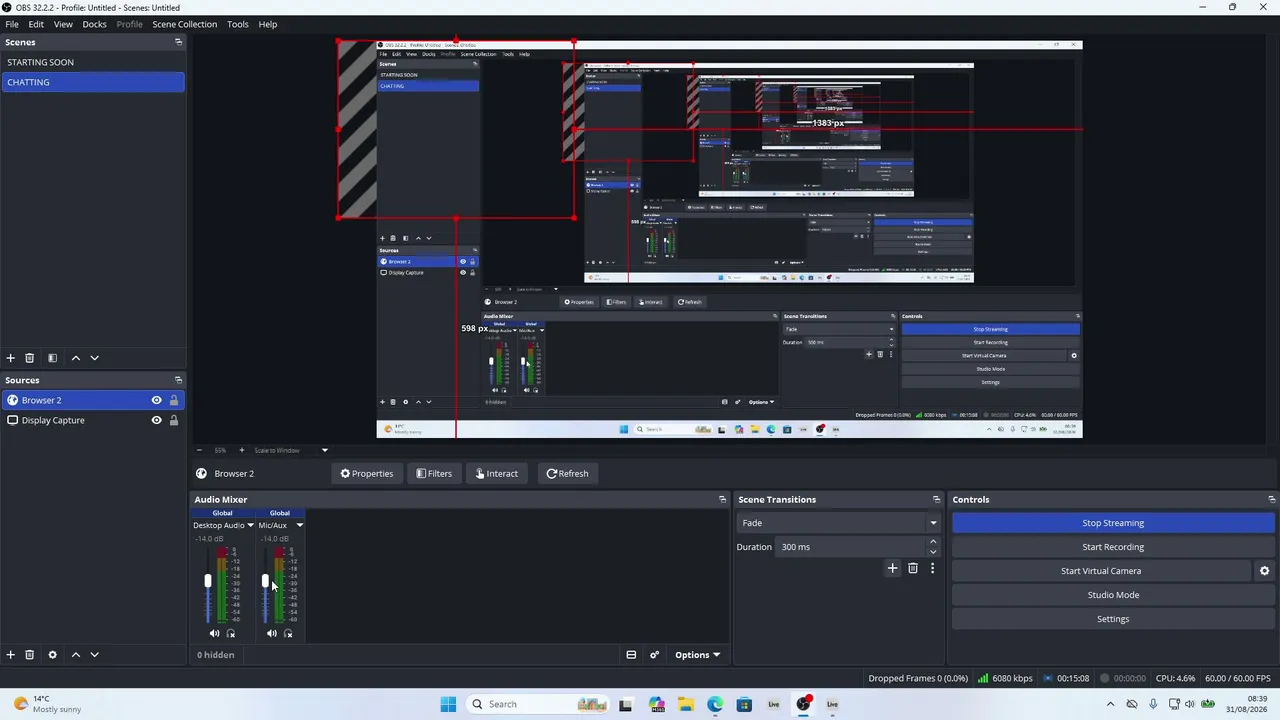Hide the Display Capture source with its eye icon

pyautogui.click(x=156, y=420)
